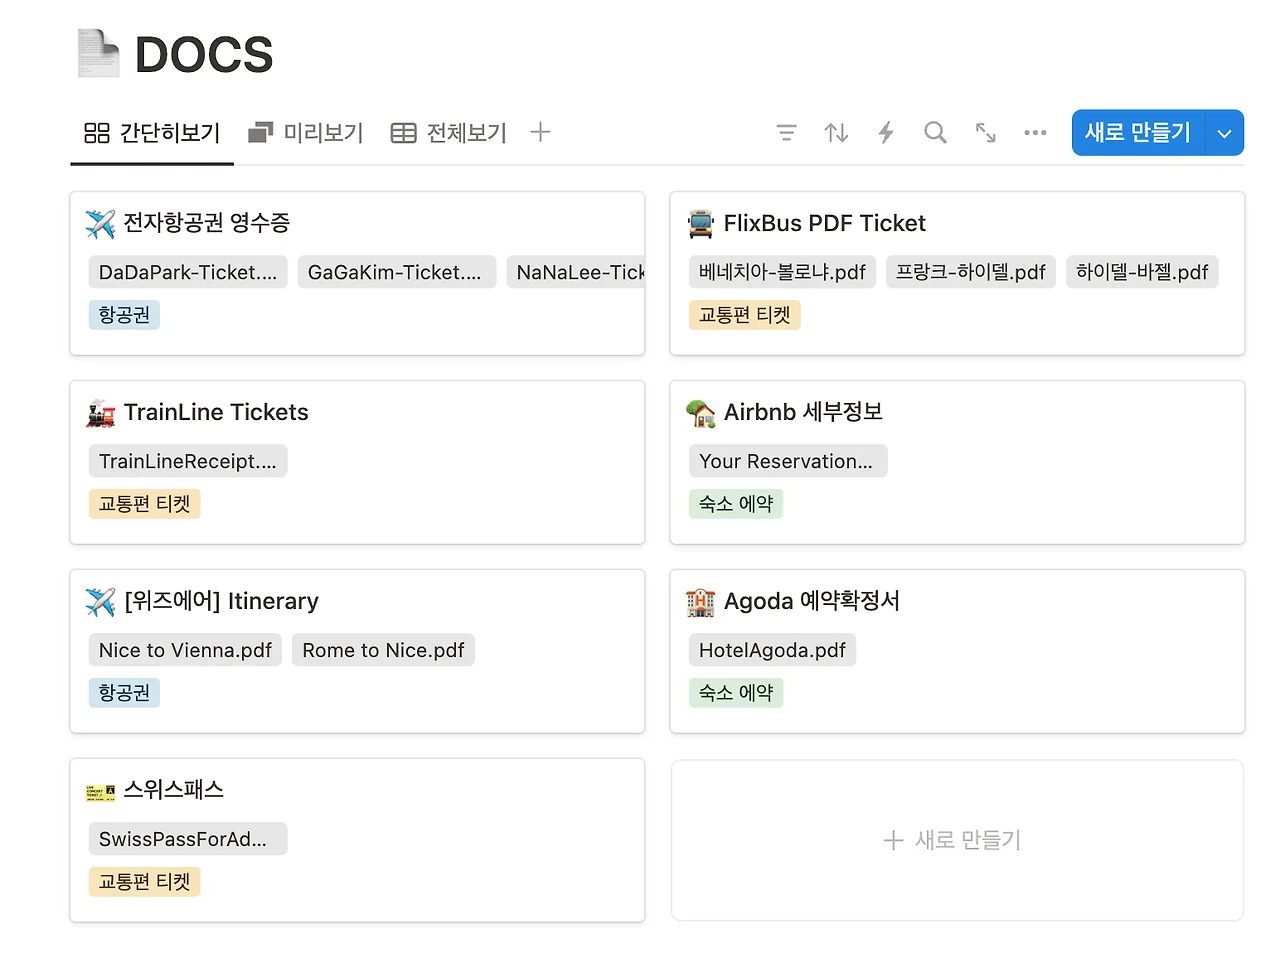Expand the 새로 만들기 dropdown arrow
Viewport: 1280px width, 958px height.
pos(1225,133)
